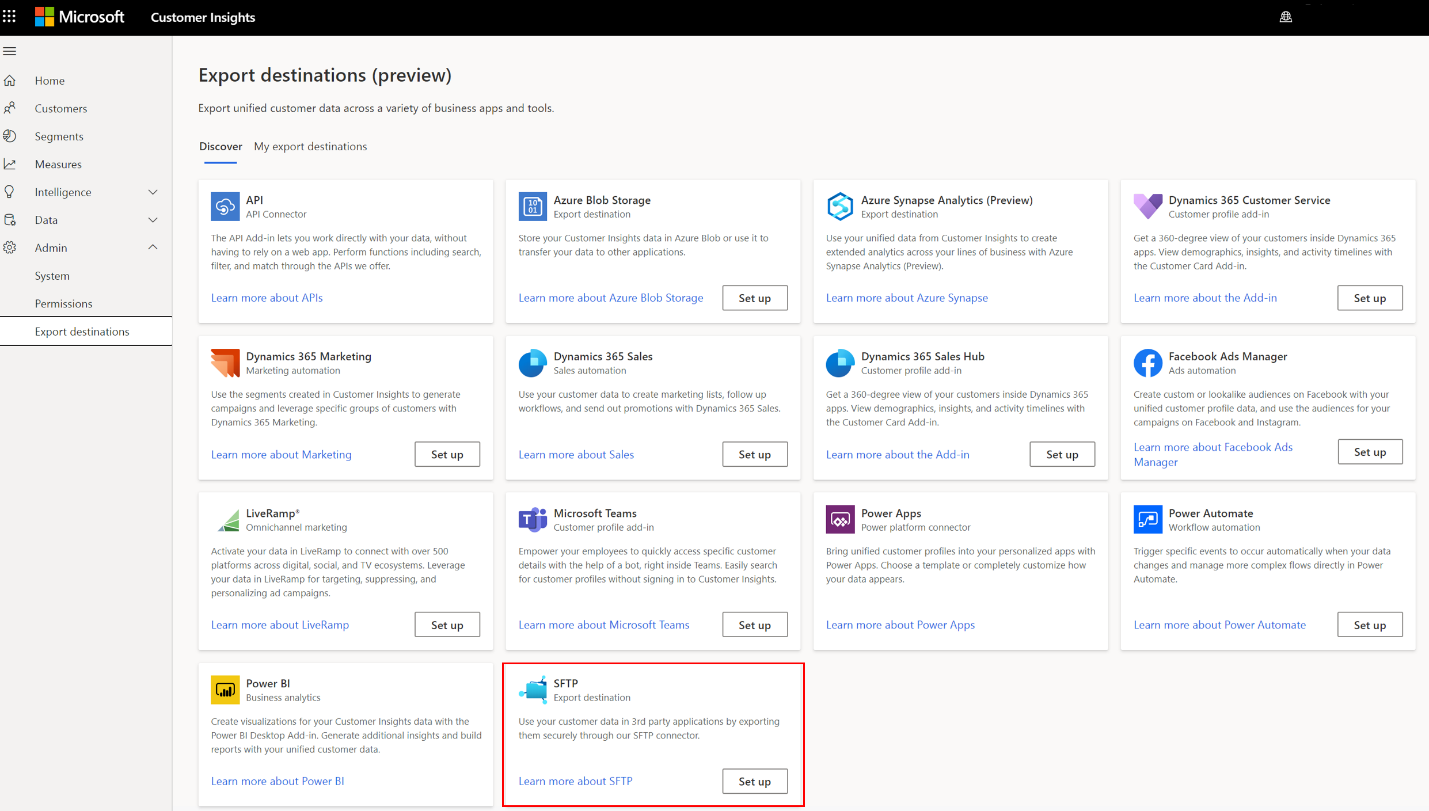Open Measures in sidebar
The width and height of the screenshot is (1429, 811).
(x=58, y=164)
